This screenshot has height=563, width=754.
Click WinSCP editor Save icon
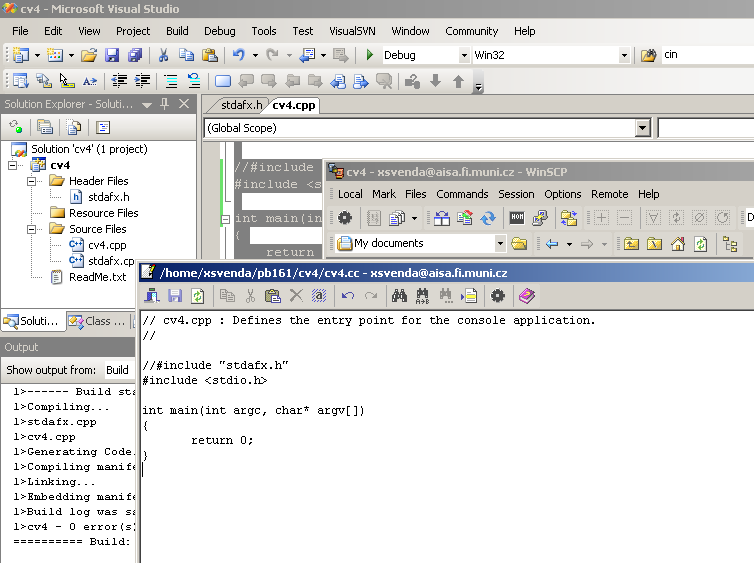click(175, 296)
